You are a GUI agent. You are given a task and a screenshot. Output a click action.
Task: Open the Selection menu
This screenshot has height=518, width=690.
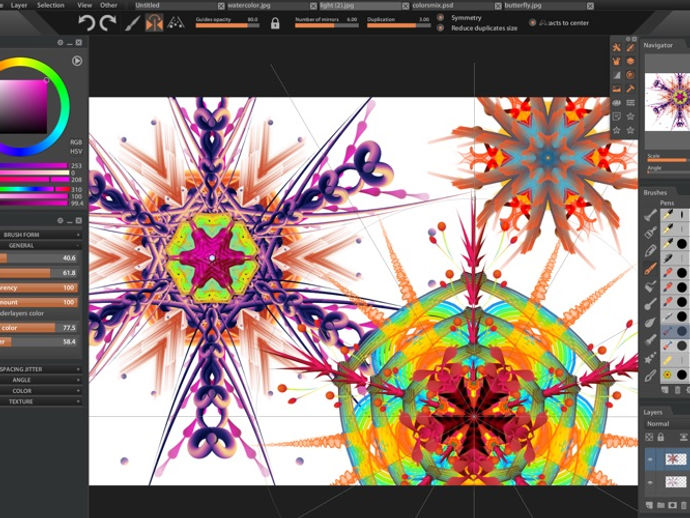click(x=51, y=5)
